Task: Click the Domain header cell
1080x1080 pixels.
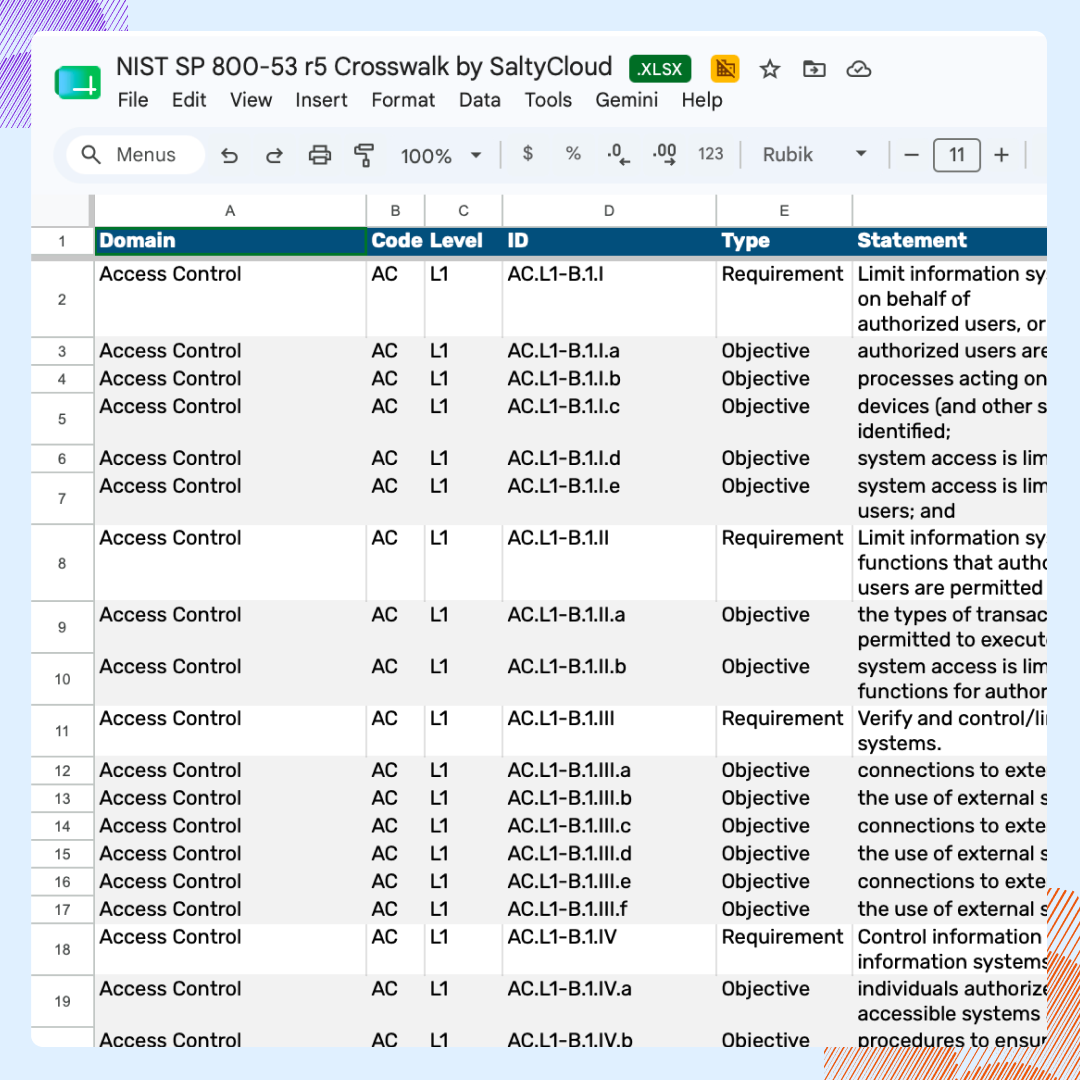Action: click(x=230, y=241)
